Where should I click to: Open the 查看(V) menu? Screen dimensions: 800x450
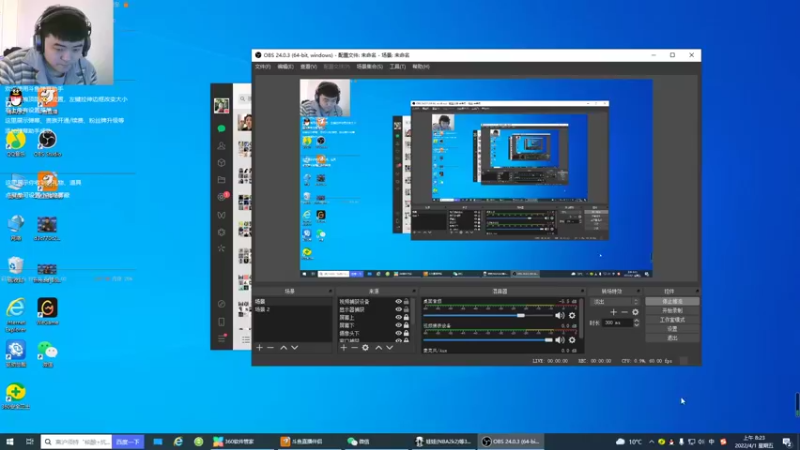[308, 67]
